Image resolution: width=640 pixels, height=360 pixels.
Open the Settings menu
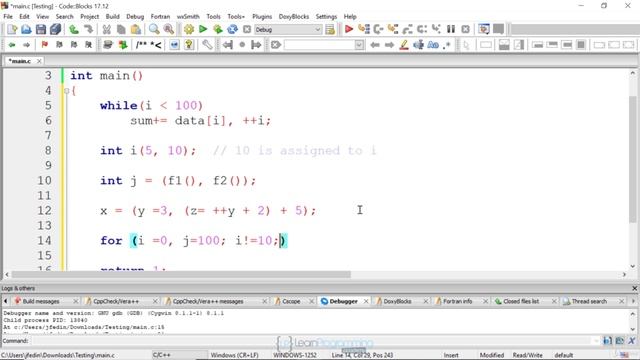pyautogui.click(x=326, y=16)
